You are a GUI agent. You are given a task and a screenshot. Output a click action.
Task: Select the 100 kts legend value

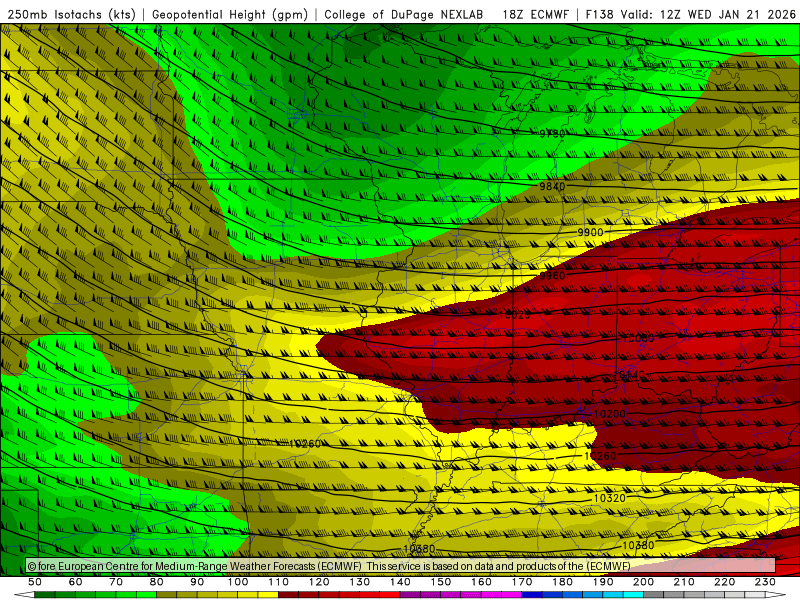point(238,582)
